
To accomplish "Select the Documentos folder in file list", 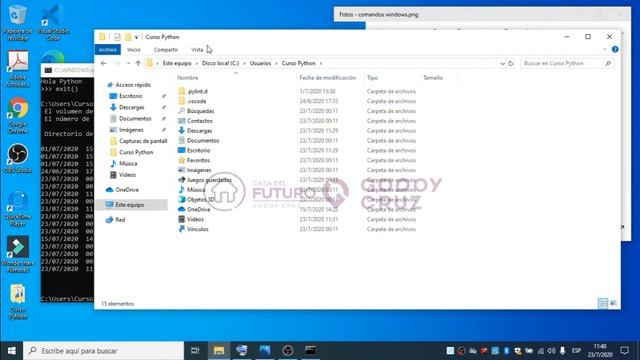I will pyautogui.click(x=203, y=140).
